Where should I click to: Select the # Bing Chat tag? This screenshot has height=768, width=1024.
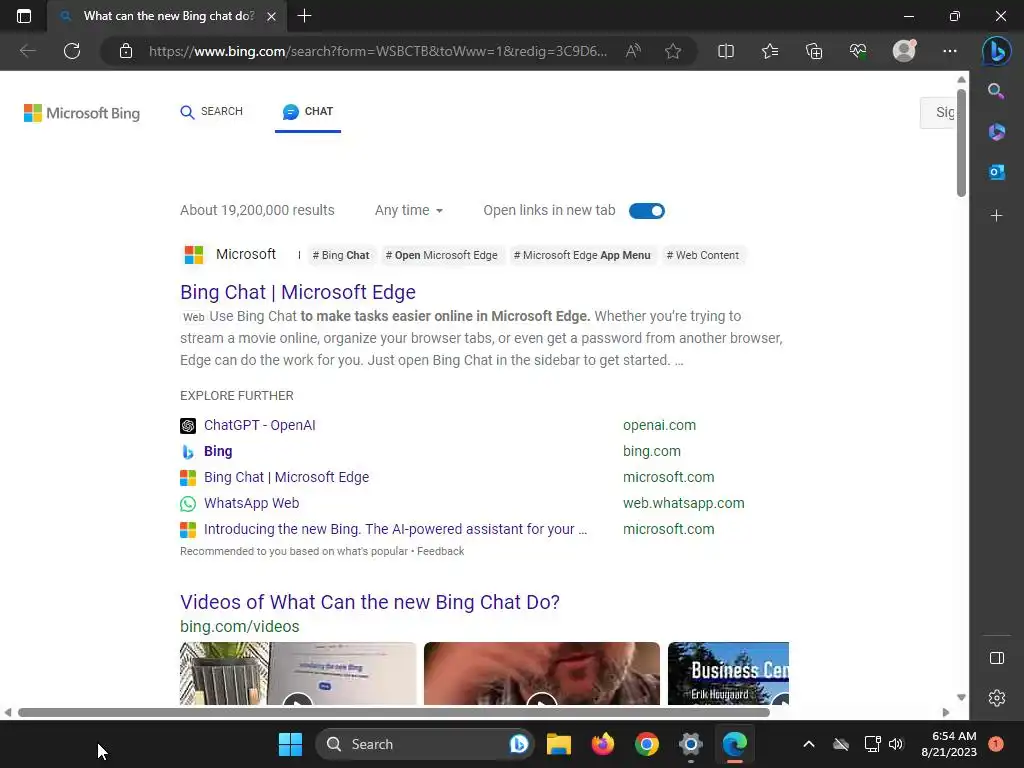click(x=340, y=255)
